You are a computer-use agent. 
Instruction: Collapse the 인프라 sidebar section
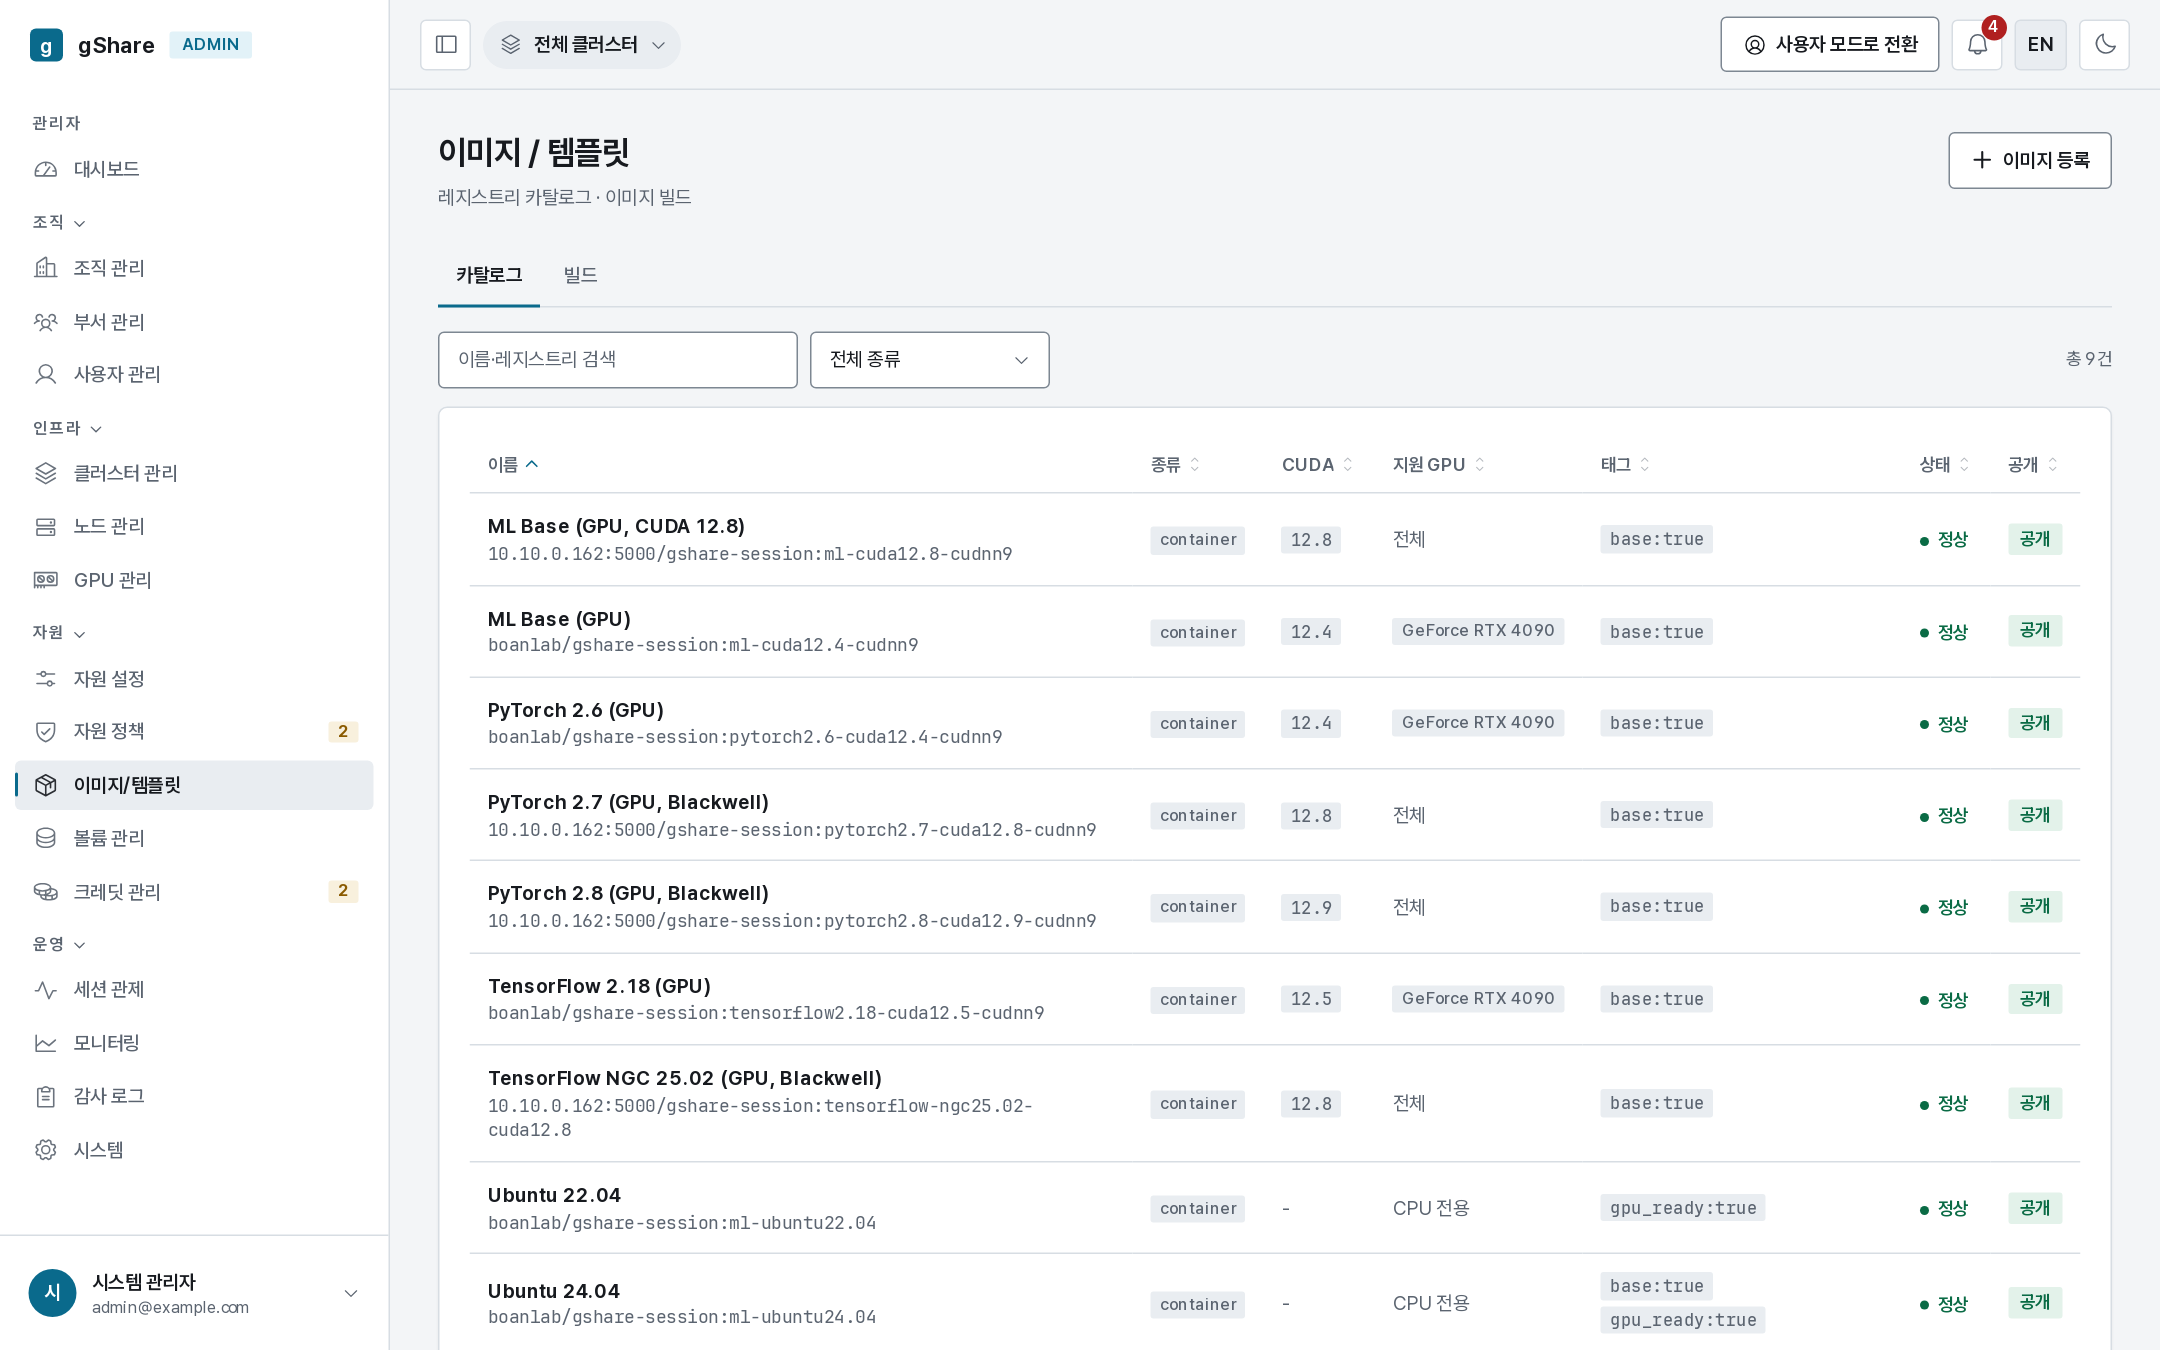[67, 428]
